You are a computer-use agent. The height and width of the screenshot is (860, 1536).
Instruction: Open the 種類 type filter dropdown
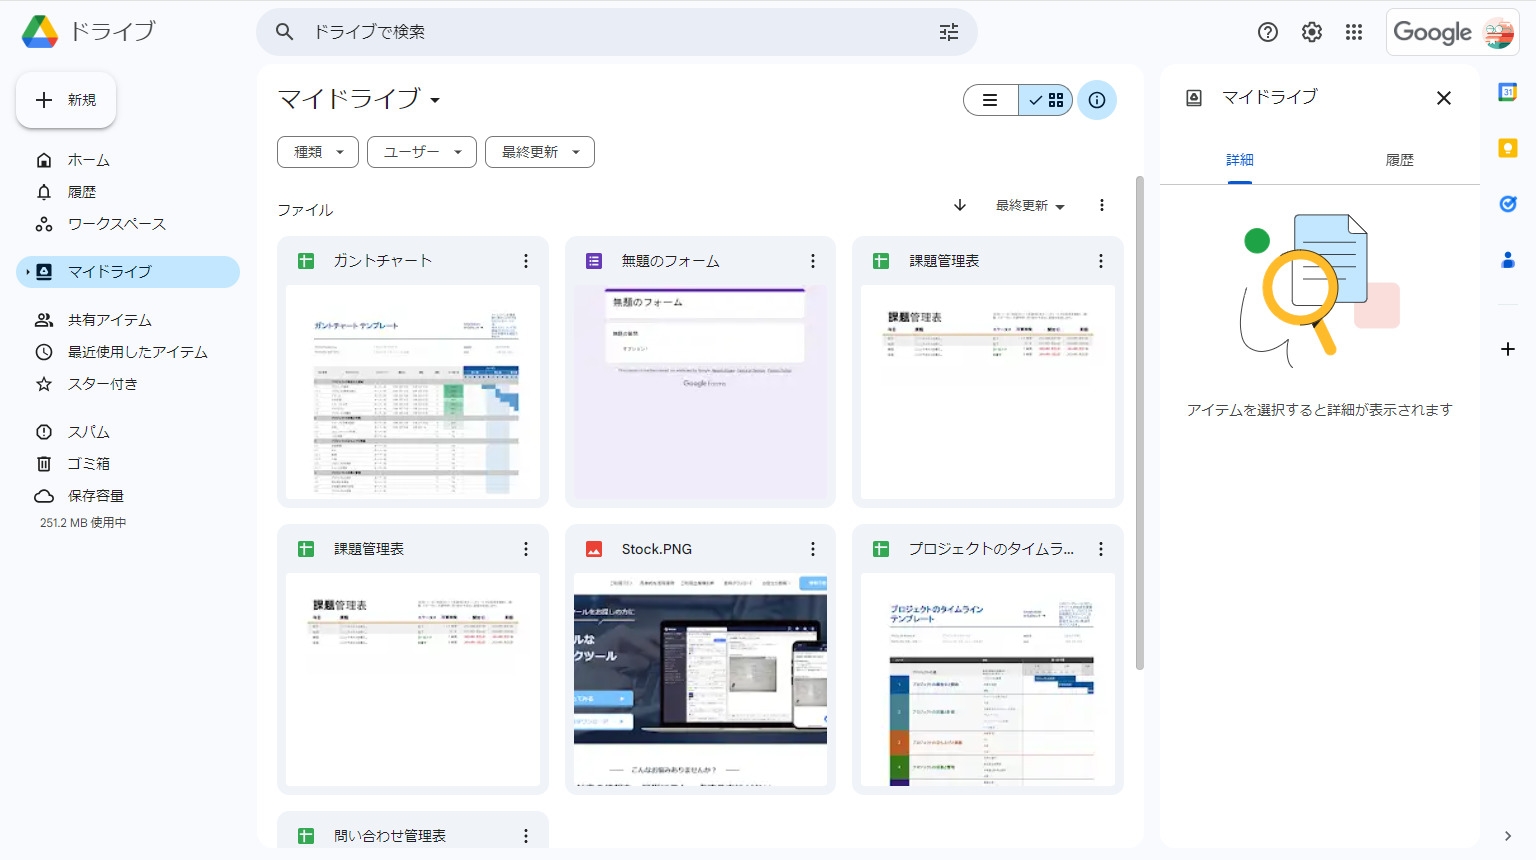point(317,152)
